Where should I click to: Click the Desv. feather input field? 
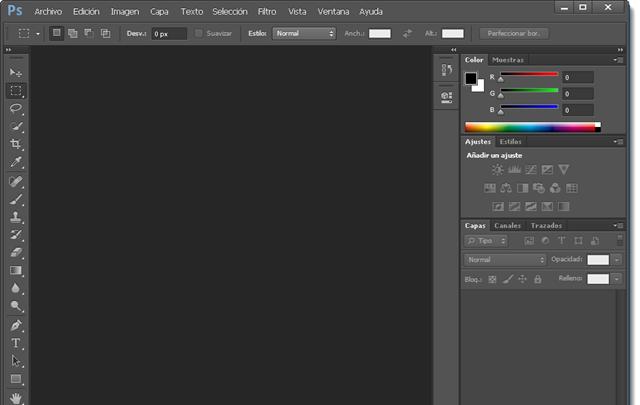click(167, 33)
